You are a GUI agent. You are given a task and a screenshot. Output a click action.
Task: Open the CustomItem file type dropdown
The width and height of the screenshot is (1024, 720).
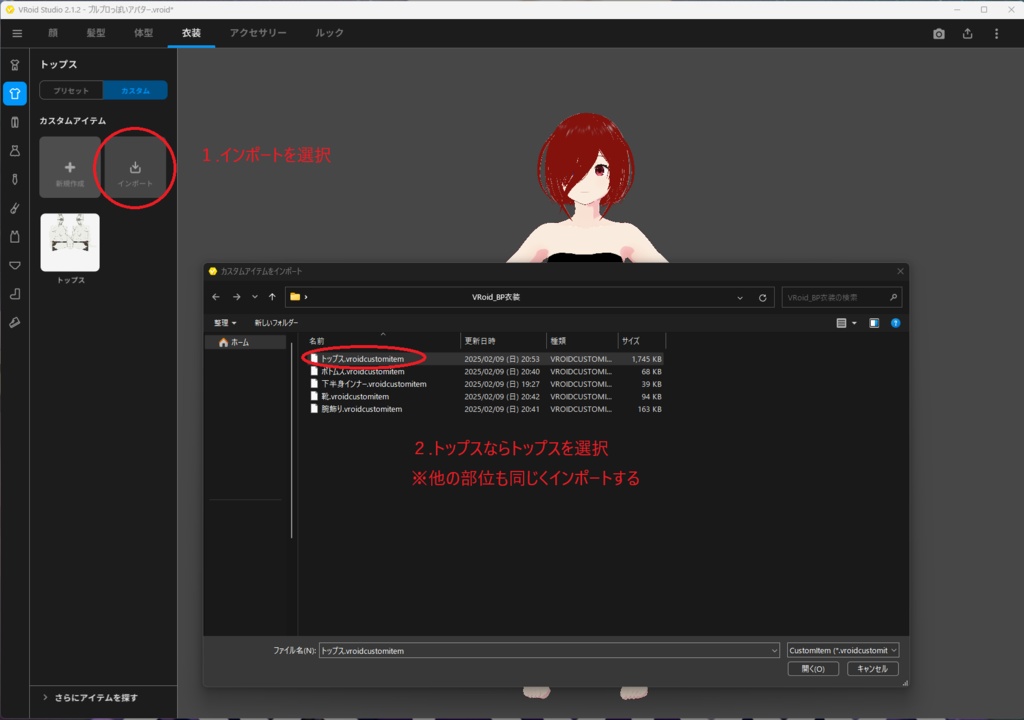843,649
